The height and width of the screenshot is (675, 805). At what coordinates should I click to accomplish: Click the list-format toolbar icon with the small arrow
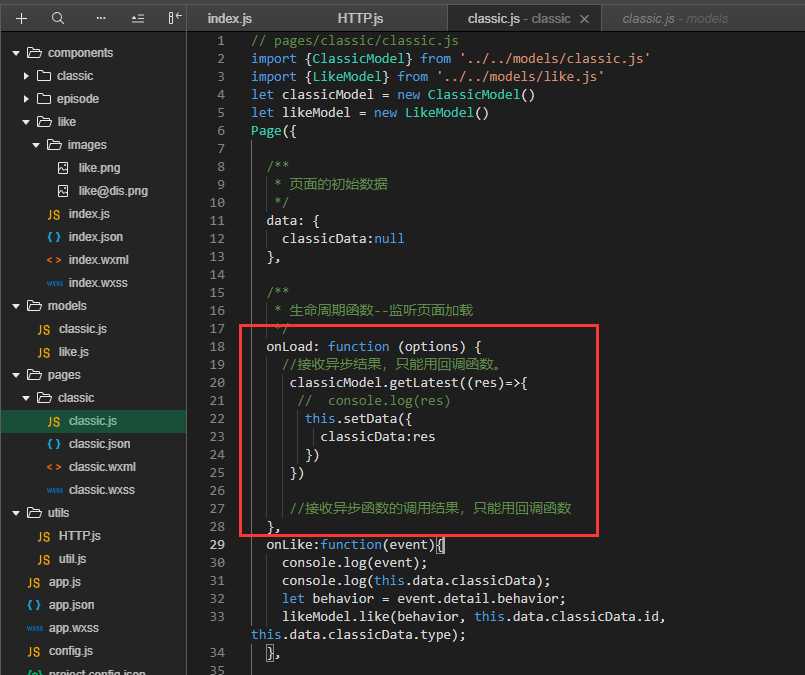pyautogui.click(x=138, y=19)
